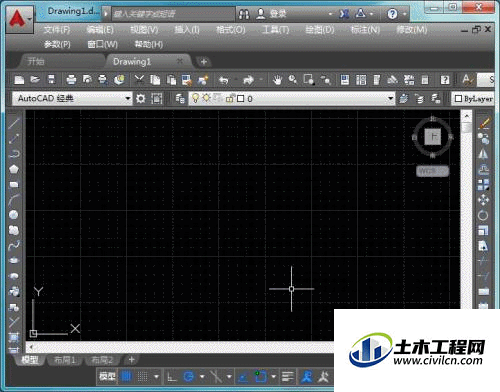Select the Line tool in draw toolbar
This screenshot has height=392, width=500.
pos(14,123)
